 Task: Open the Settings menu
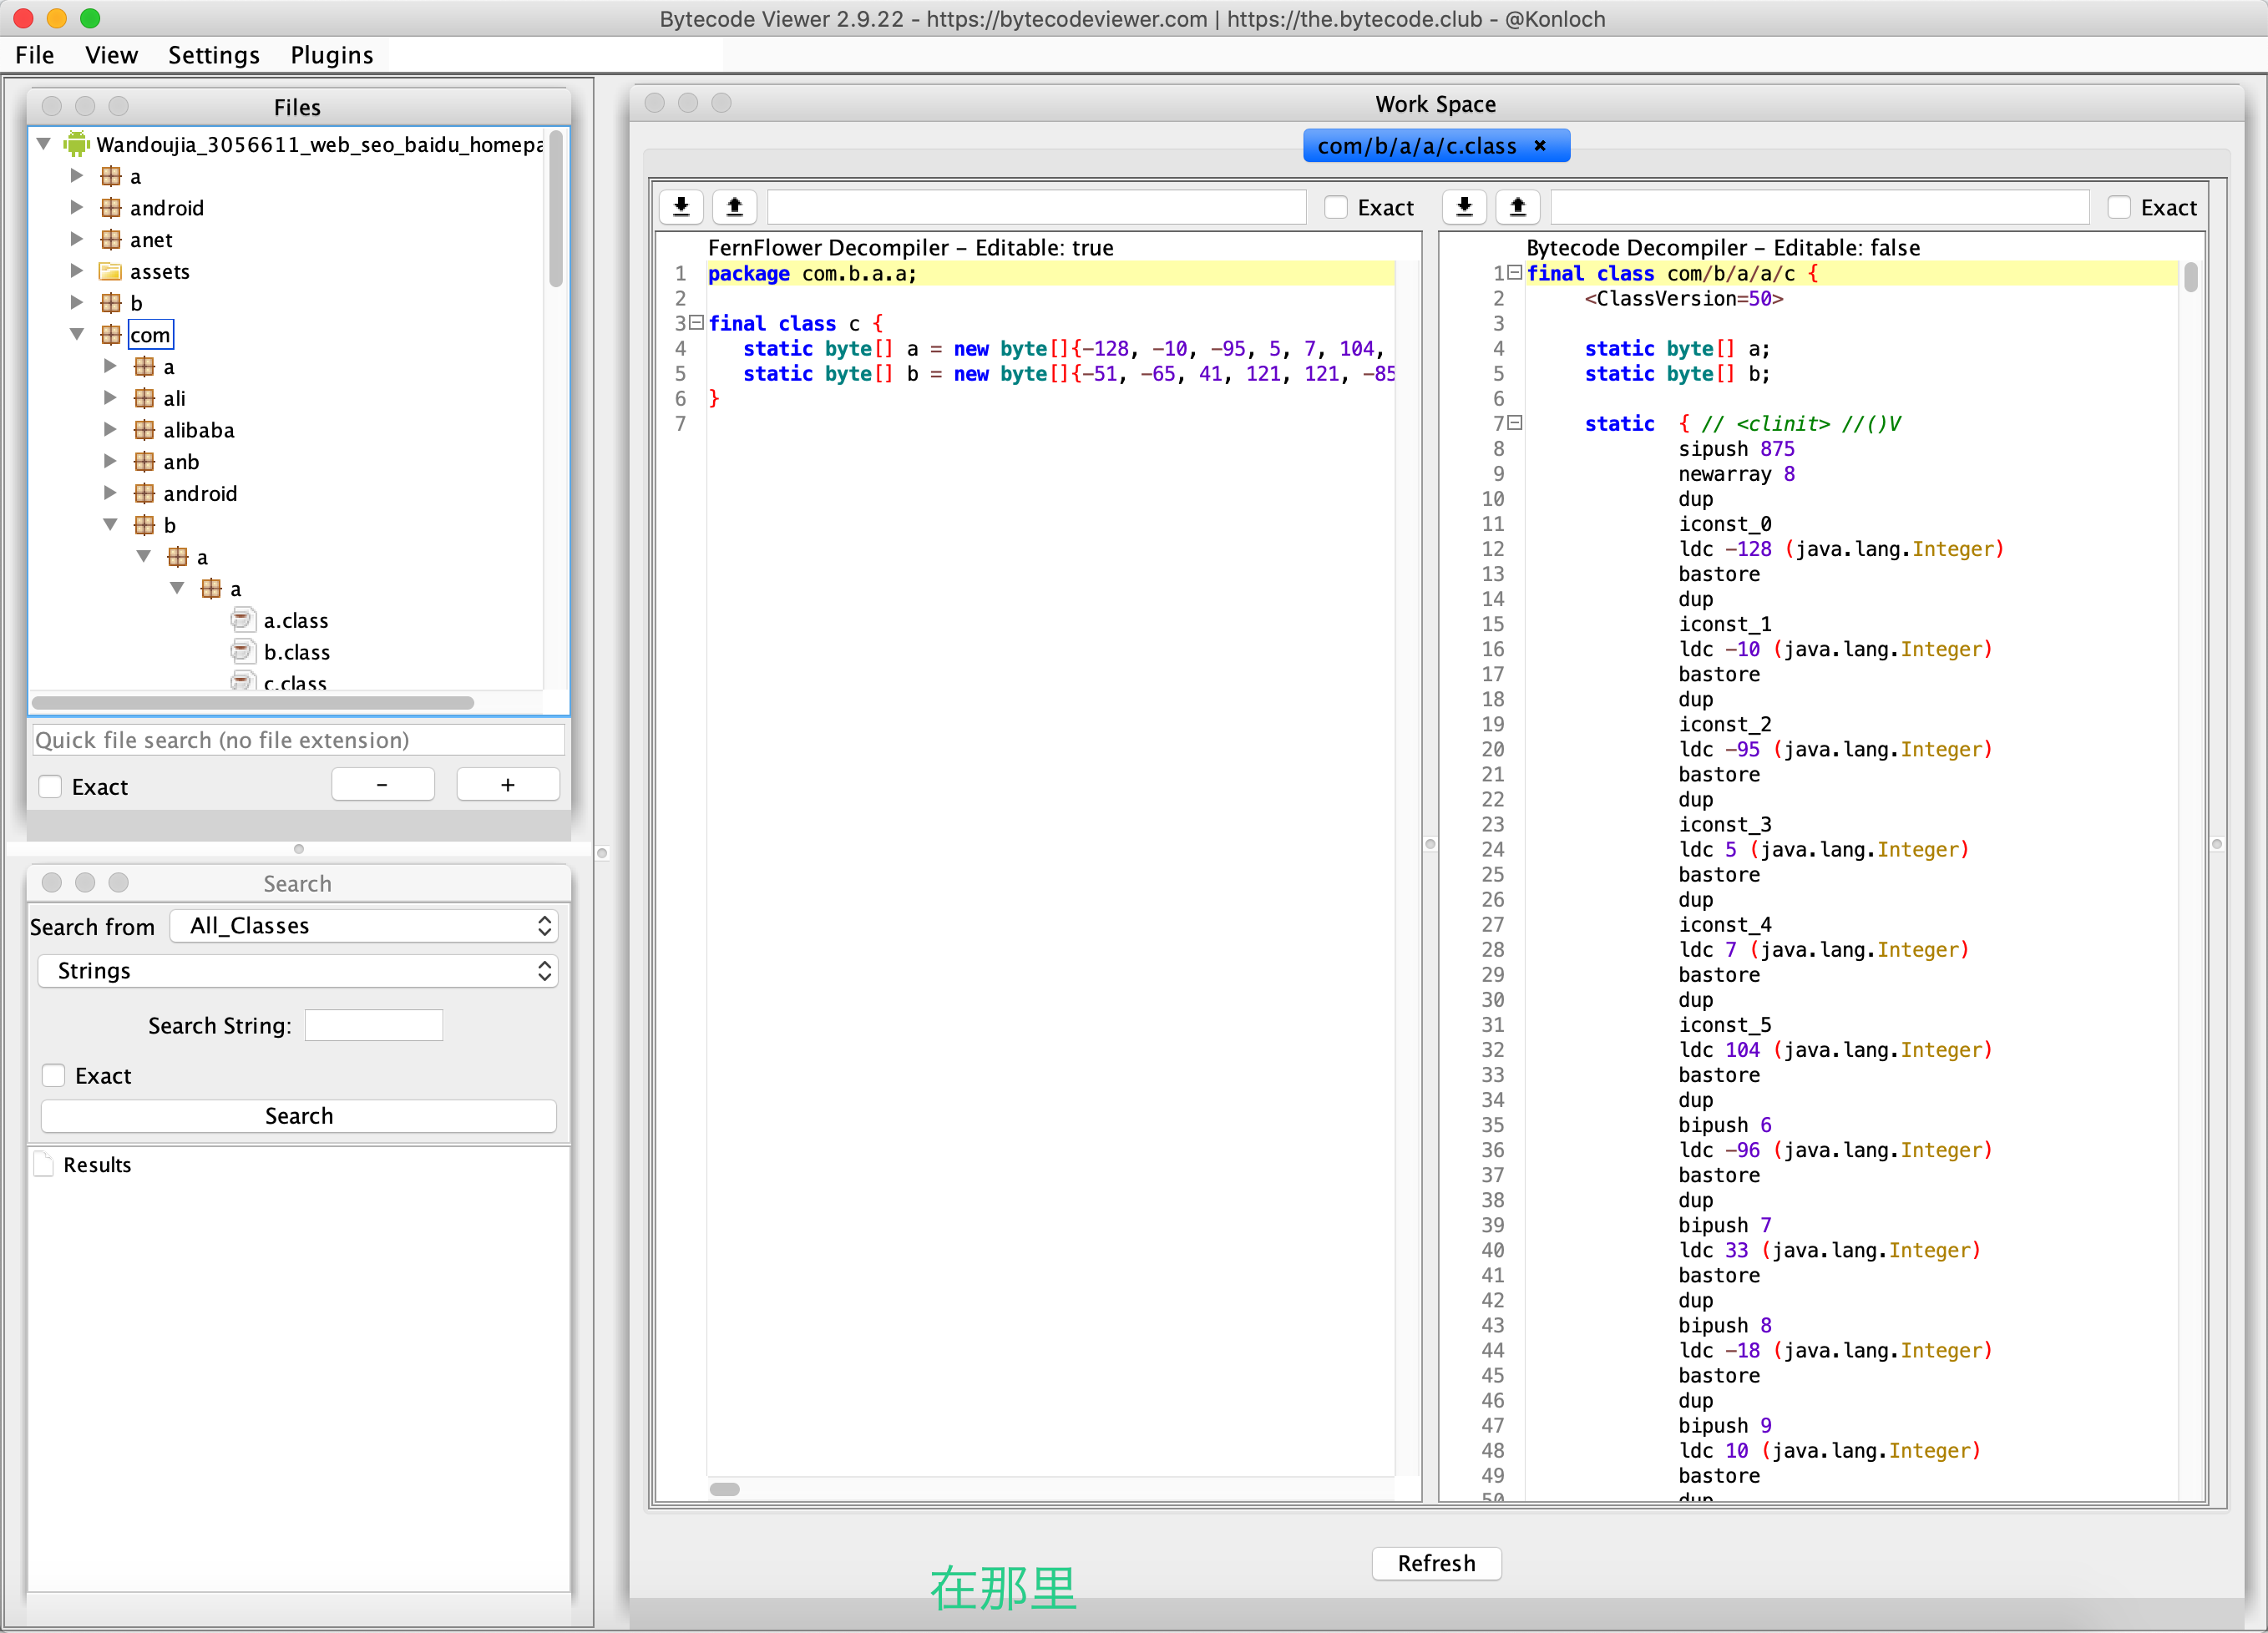tap(213, 55)
